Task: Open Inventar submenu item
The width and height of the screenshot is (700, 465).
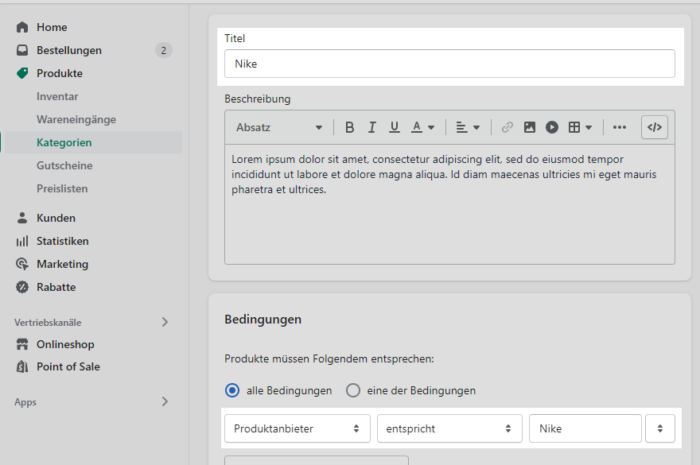Action: 57,96
